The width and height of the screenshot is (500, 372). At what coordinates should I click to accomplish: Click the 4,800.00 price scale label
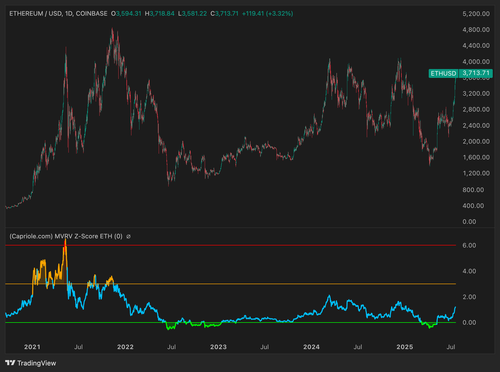476,30
